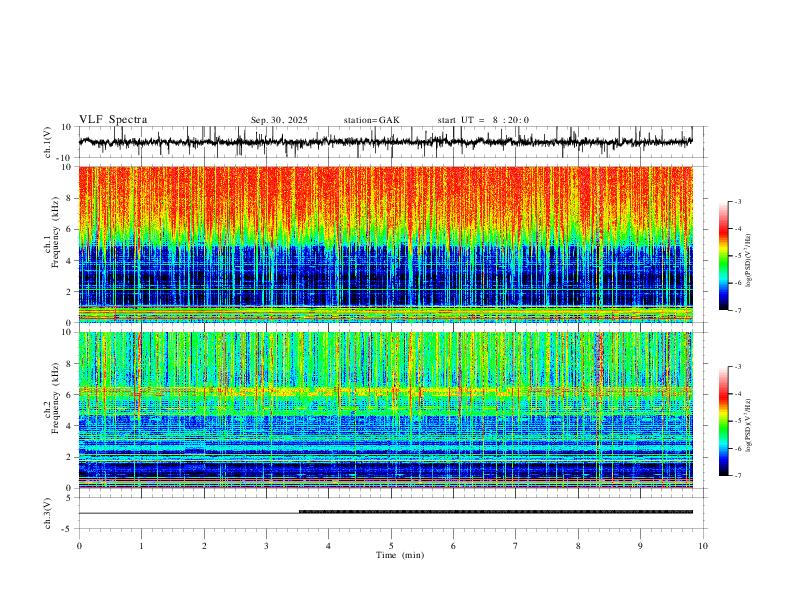Click the lower PSD color bar
792x612 pixels.
pos(724,421)
